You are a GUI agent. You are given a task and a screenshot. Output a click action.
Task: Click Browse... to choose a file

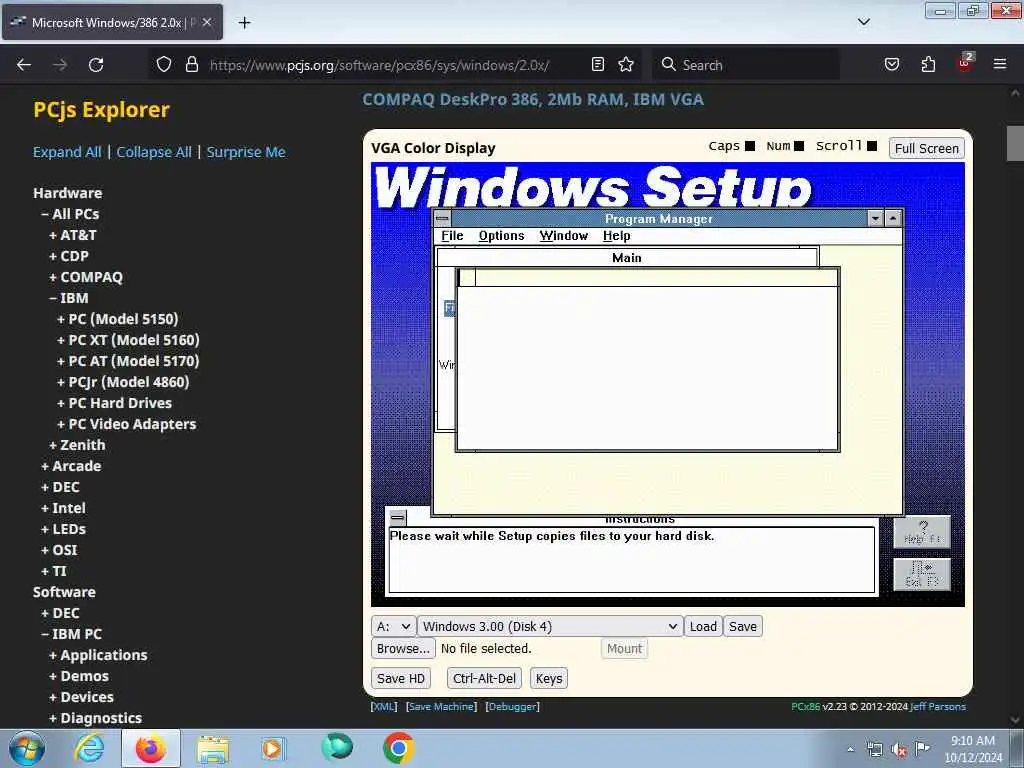pos(403,648)
